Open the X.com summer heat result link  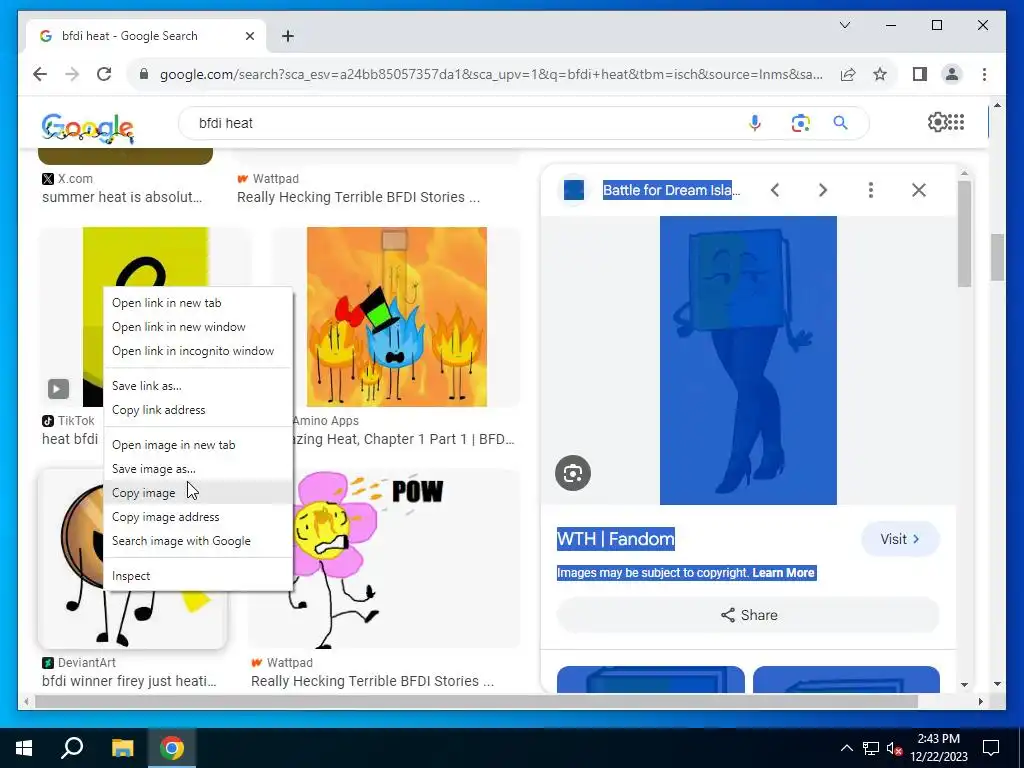click(122, 197)
